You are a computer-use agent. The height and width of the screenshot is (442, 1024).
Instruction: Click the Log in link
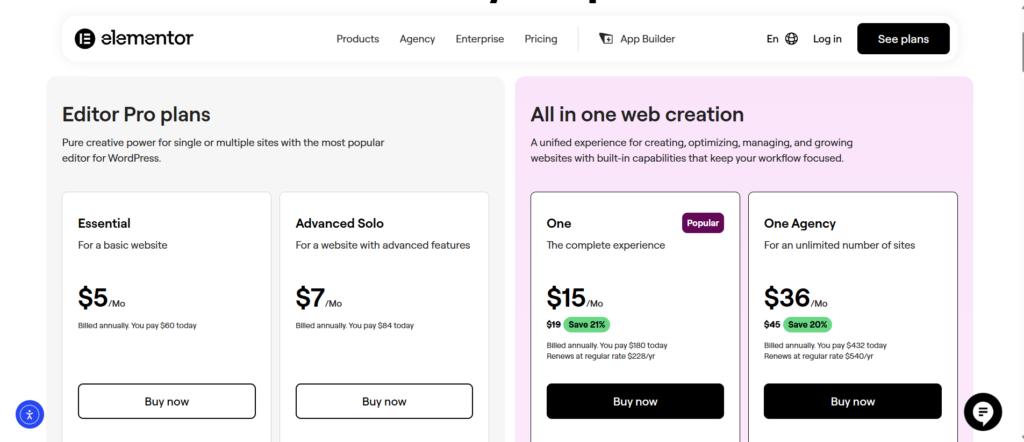click(827, 39)
